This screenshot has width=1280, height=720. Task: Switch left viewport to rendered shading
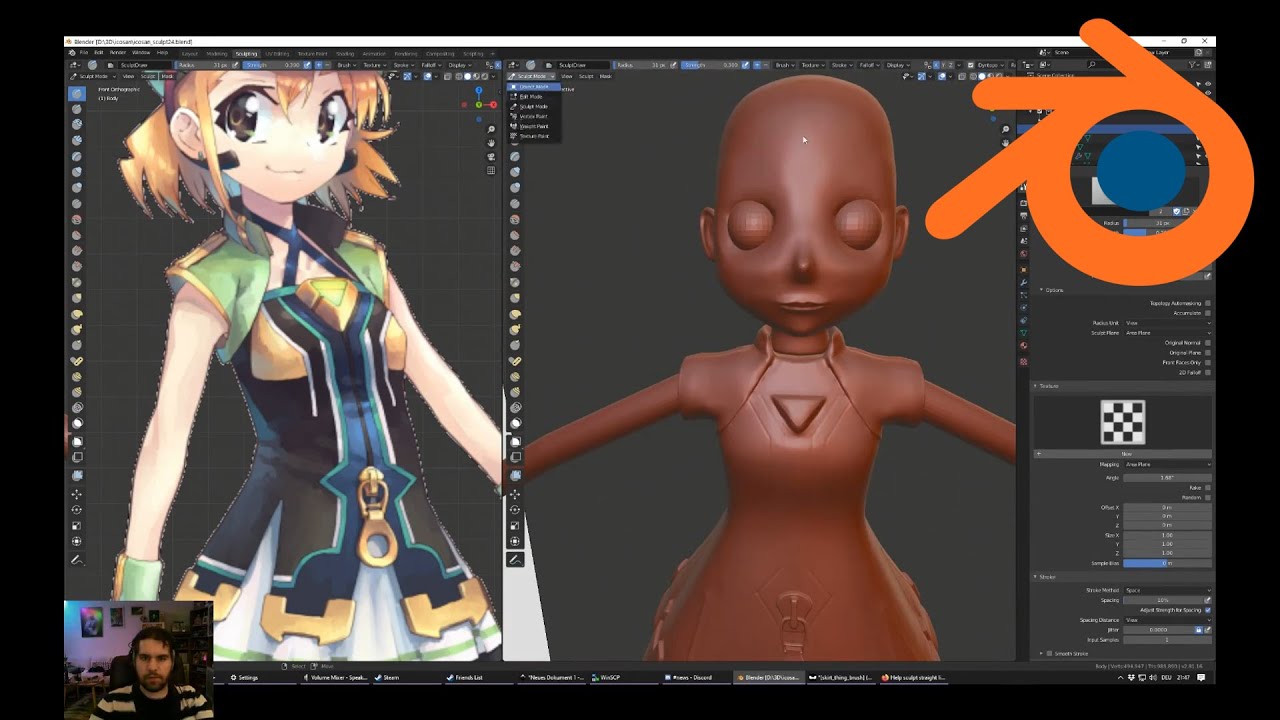pyautogui.click(x=484, y=76)
